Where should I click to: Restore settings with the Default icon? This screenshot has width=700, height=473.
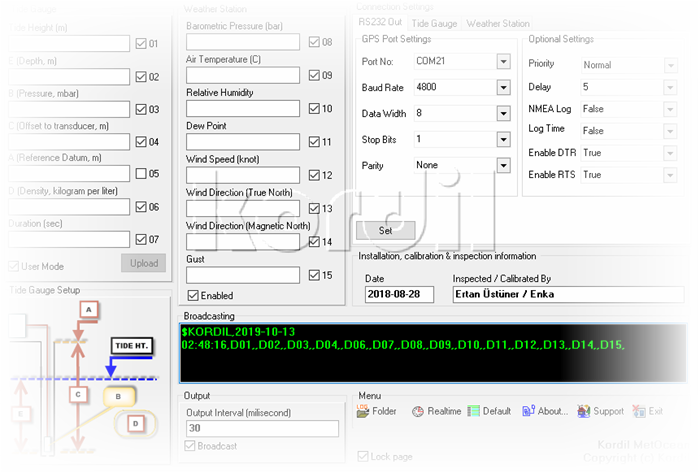click(x=473, y=411)
